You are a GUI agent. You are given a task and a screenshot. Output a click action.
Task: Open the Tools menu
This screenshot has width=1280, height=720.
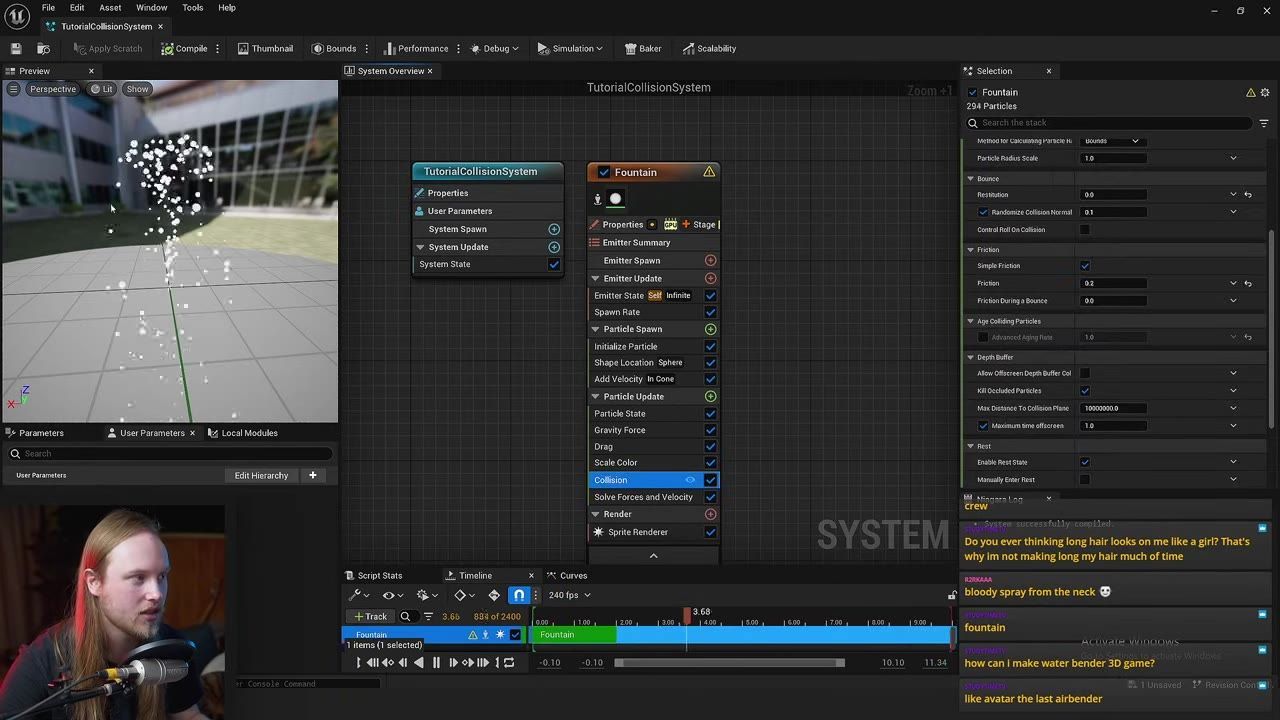click(x=193, y=8)
